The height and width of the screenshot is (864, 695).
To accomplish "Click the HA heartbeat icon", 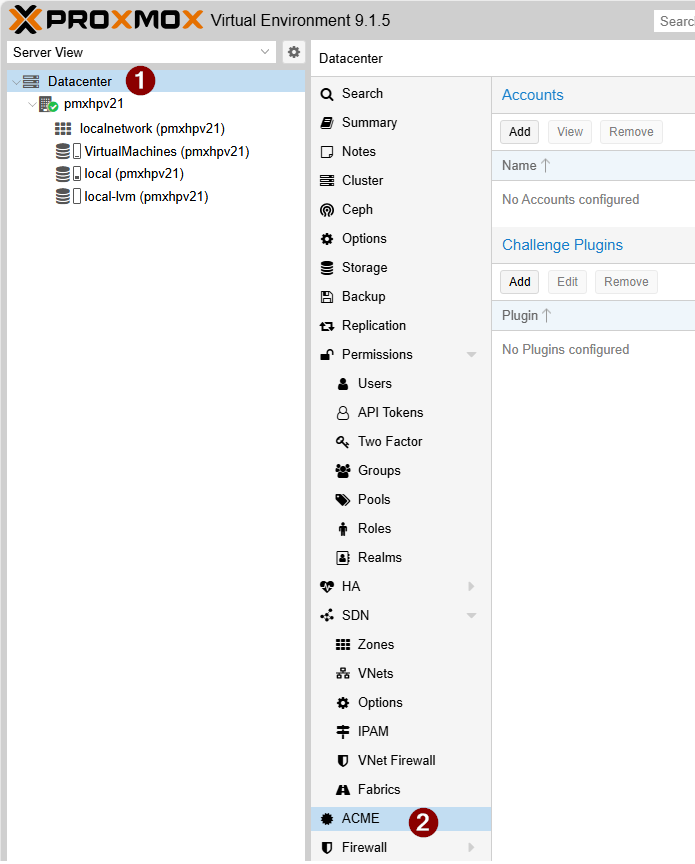I will click(326, 587).
